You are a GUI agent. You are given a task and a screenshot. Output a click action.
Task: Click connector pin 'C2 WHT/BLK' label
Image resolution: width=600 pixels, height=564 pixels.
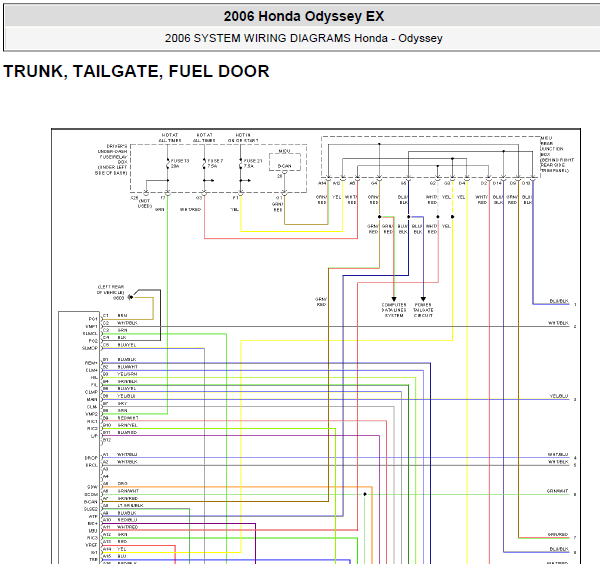(x=120, y=323)
